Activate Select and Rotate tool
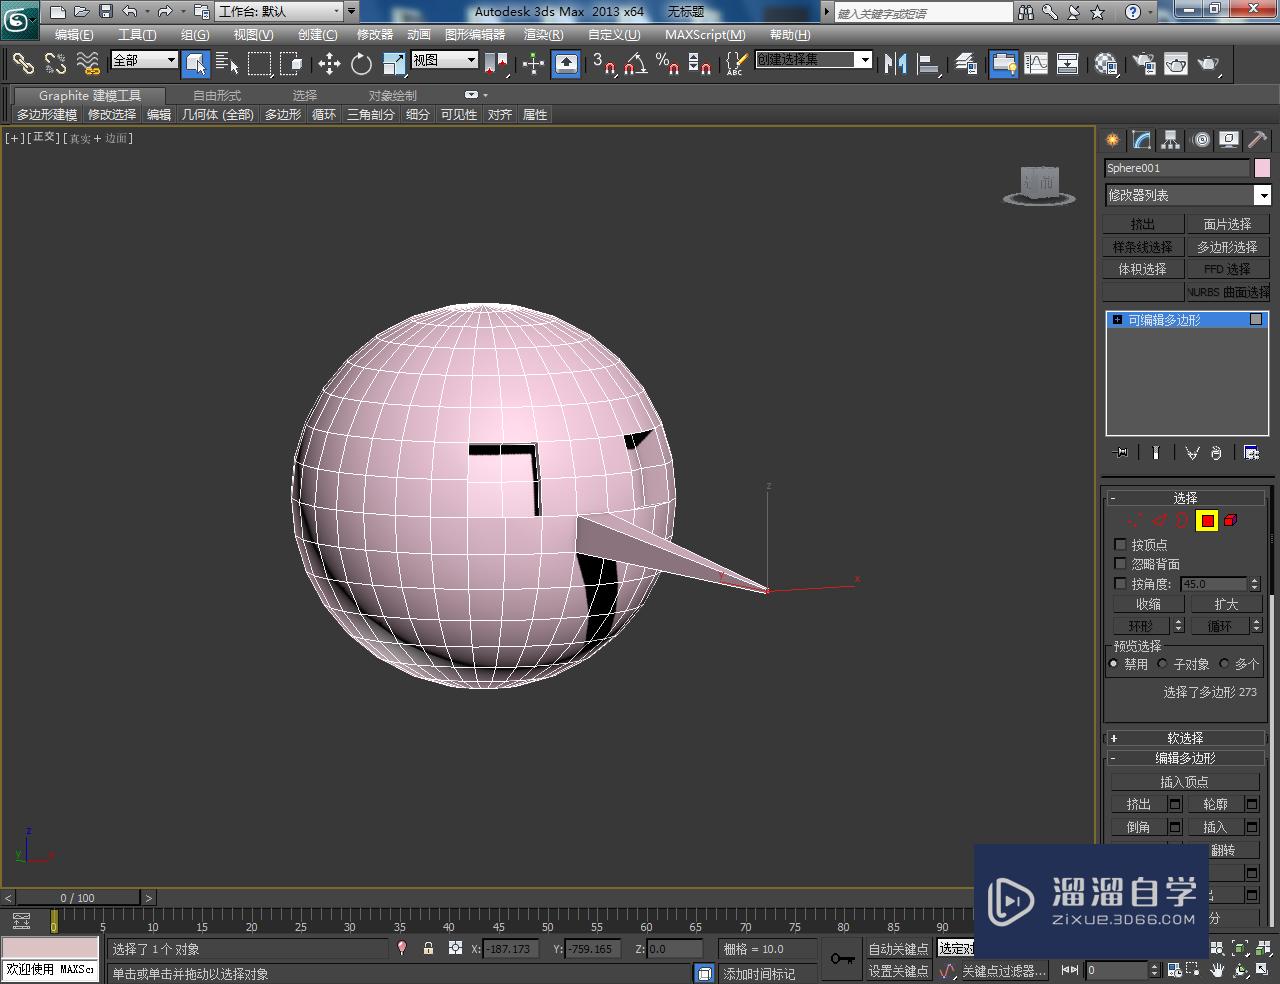 click(361, 64)
